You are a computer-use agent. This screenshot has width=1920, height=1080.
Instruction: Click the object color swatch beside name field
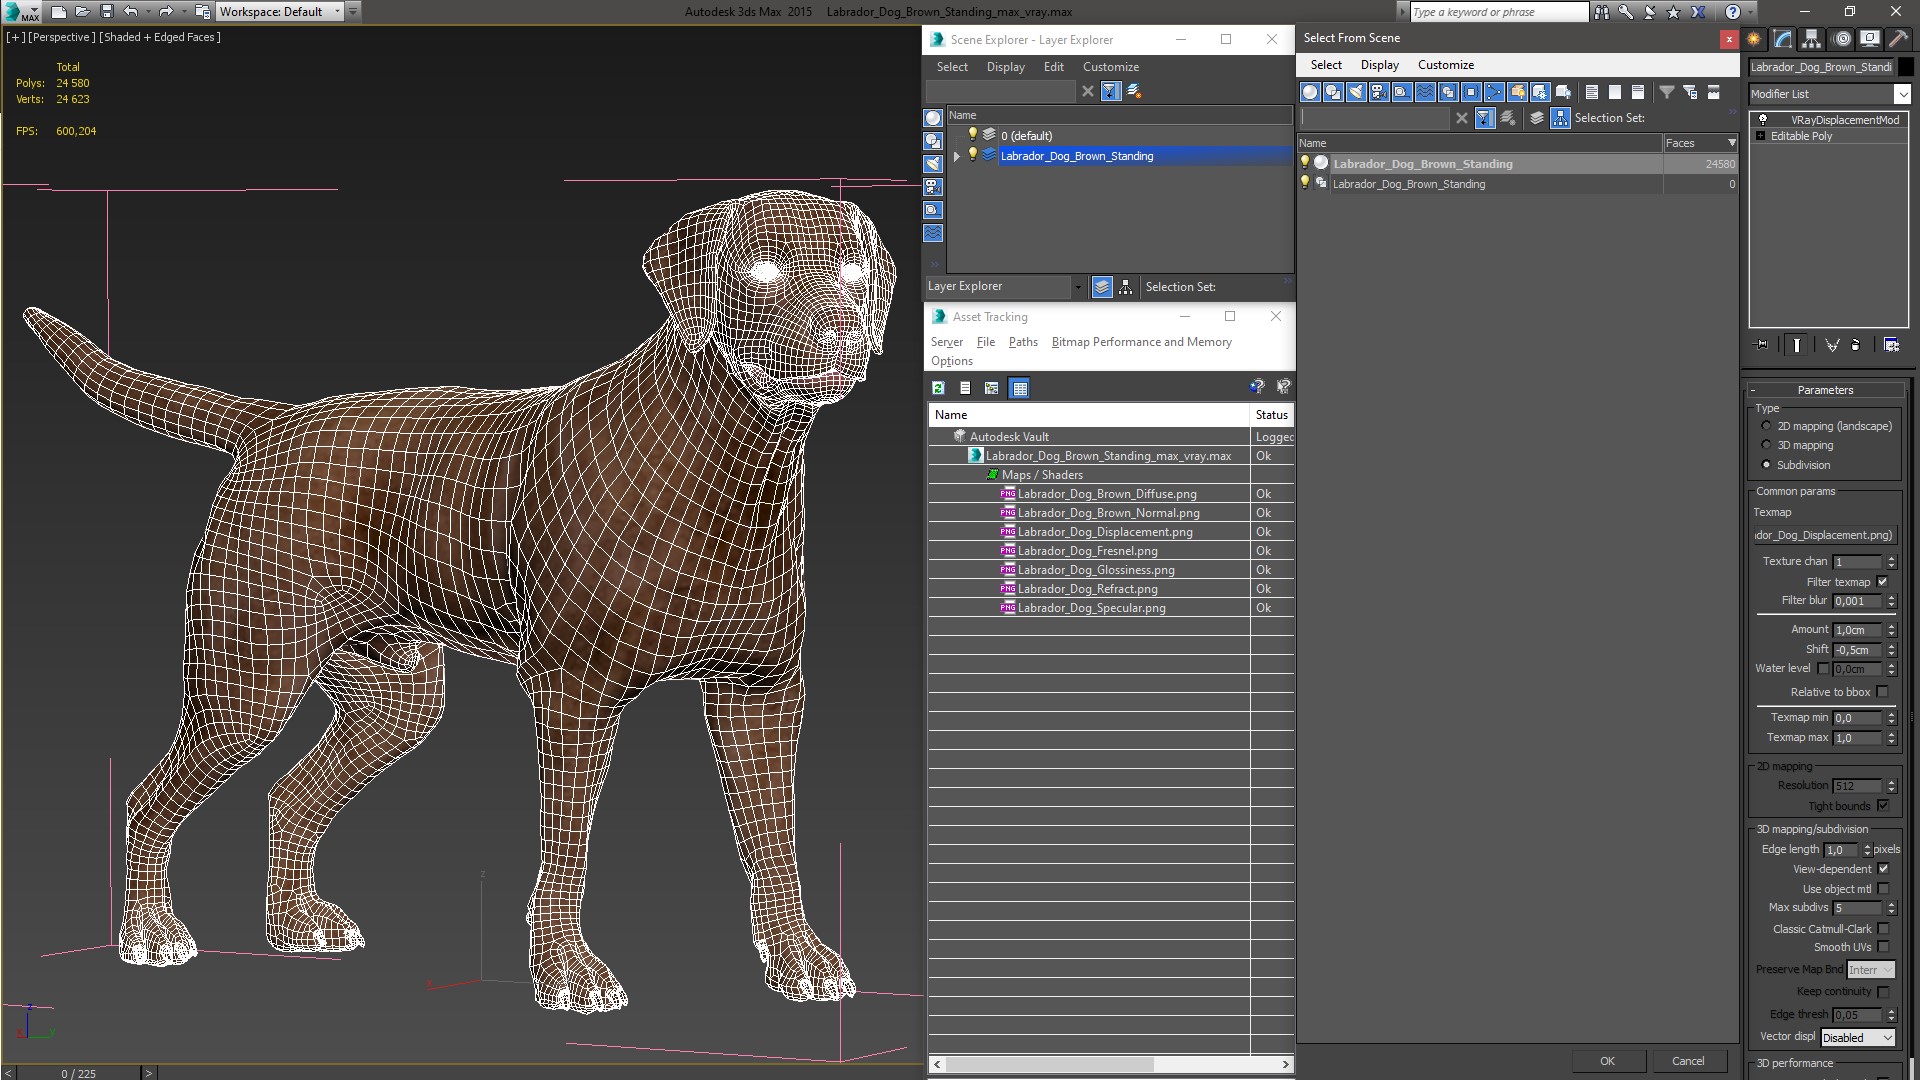click(1906, 67)
